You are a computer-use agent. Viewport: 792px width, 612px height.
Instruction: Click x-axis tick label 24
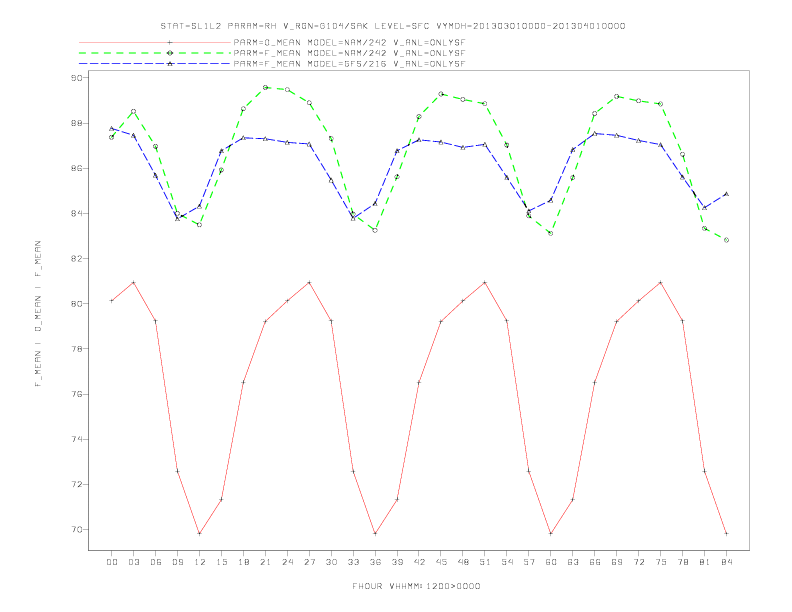point(287,562)
